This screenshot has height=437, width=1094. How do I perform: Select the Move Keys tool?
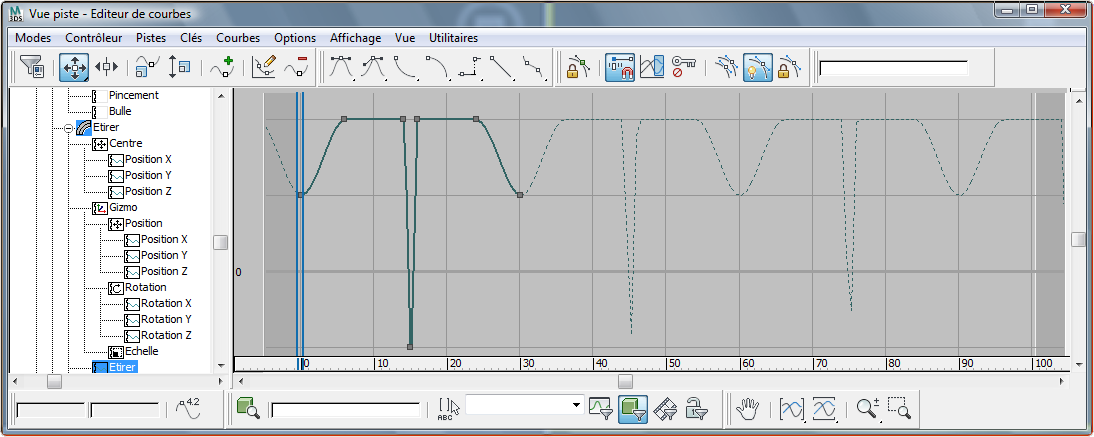pyautogui.click(x=73, y=67)
